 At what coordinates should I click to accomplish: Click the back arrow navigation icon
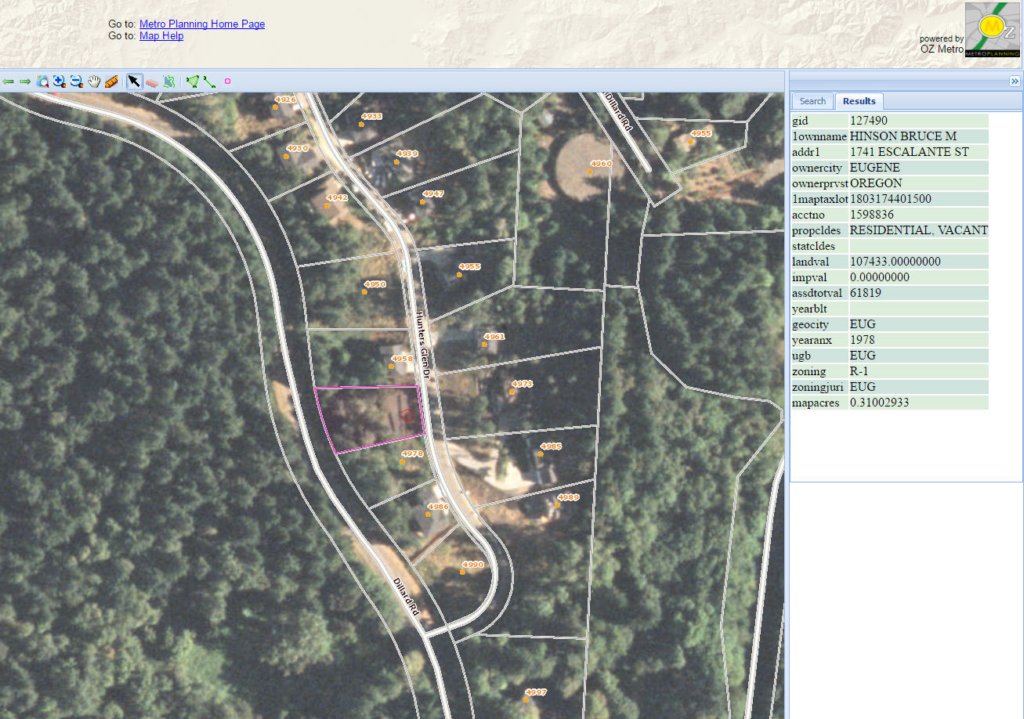(x=8, y=81)
